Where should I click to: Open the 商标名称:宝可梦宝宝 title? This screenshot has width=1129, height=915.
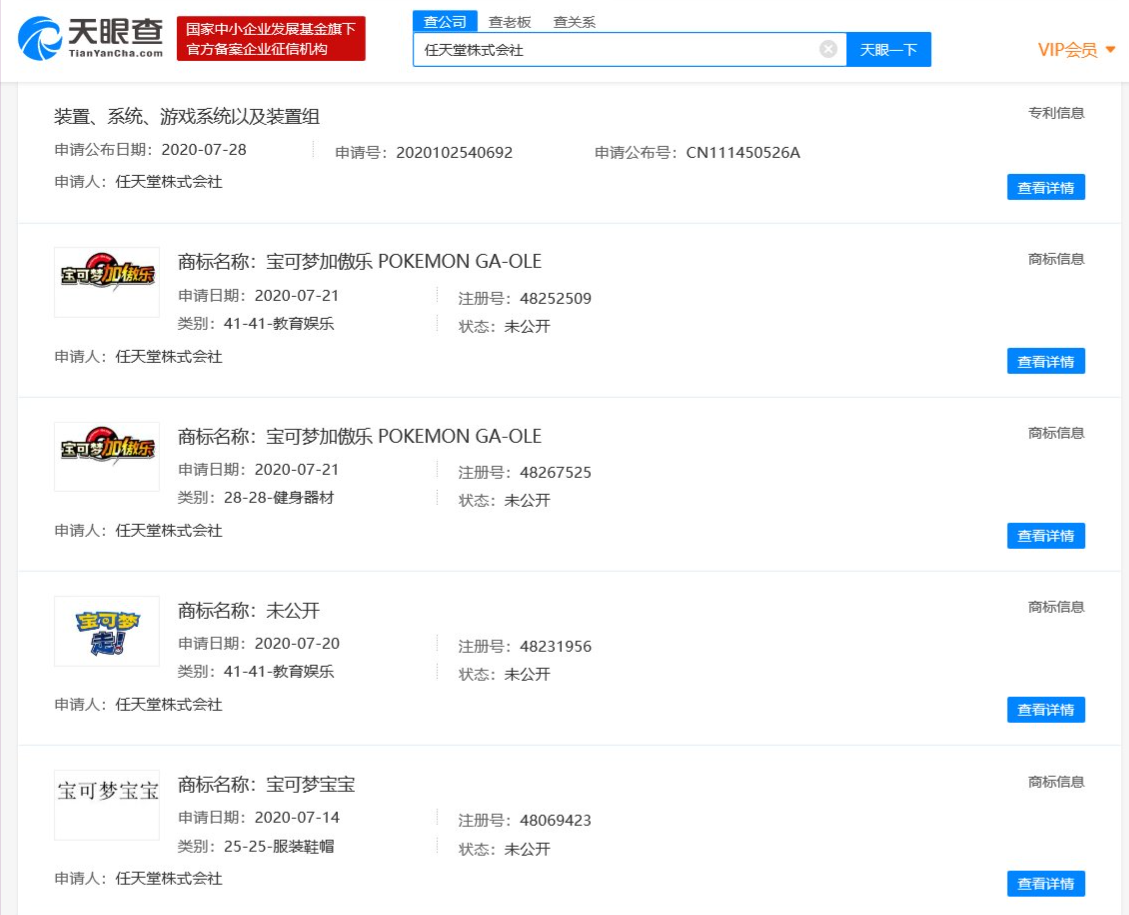coord(266,785)
